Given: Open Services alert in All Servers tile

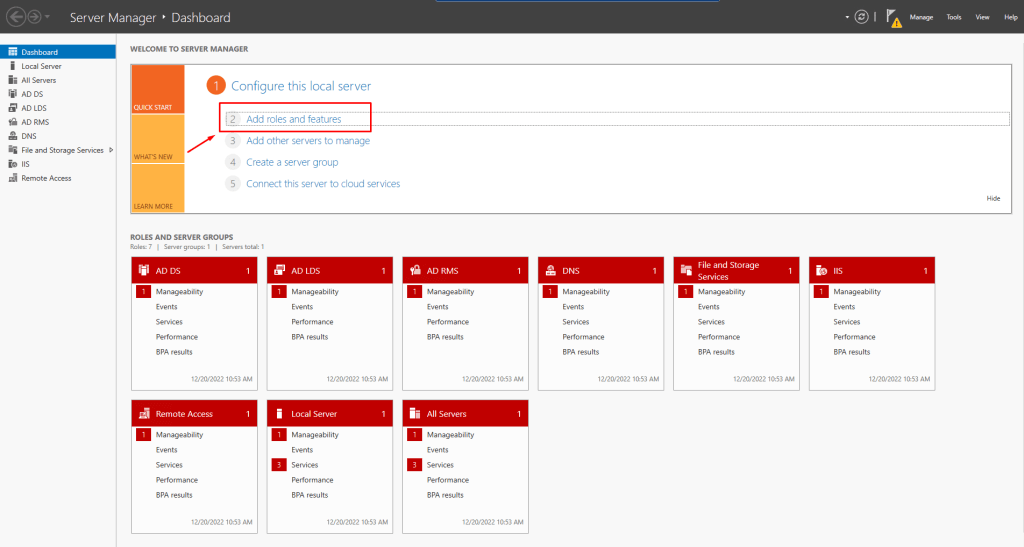Looking at the screenshot, I should coord(440,465).
